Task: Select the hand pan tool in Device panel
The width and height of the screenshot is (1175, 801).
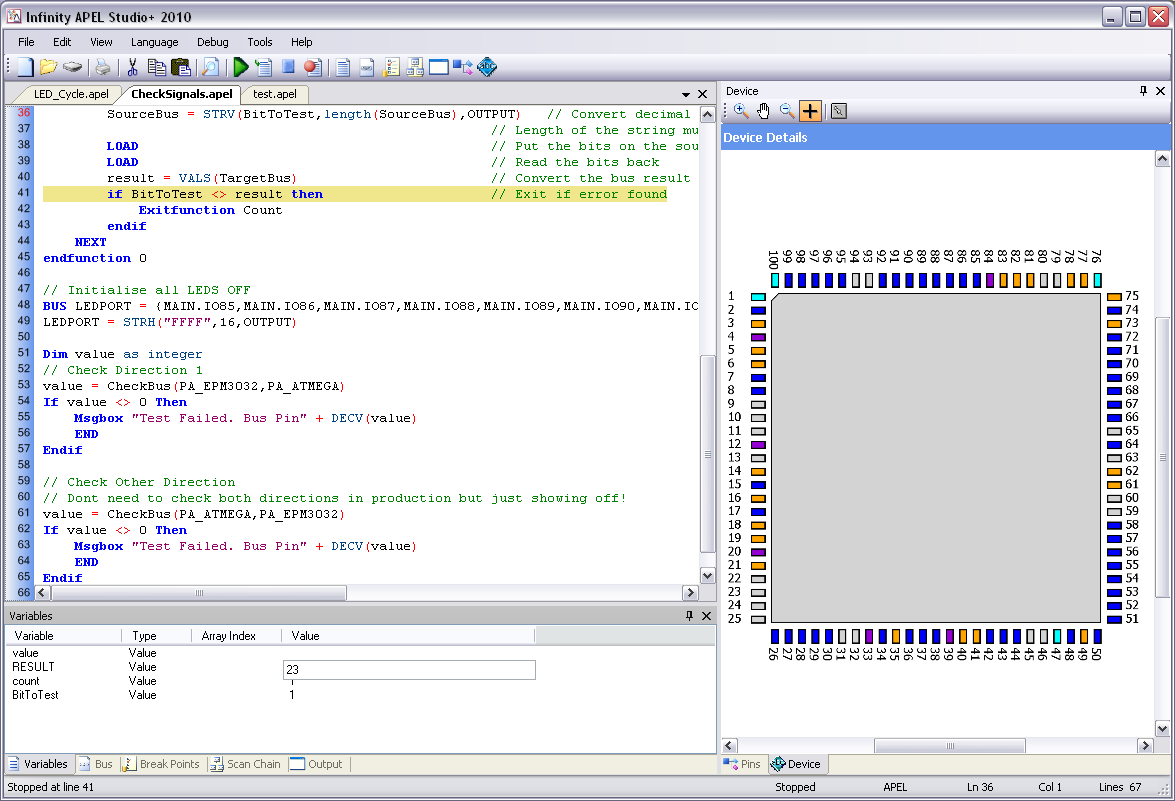Action: [x=764, y=111]
